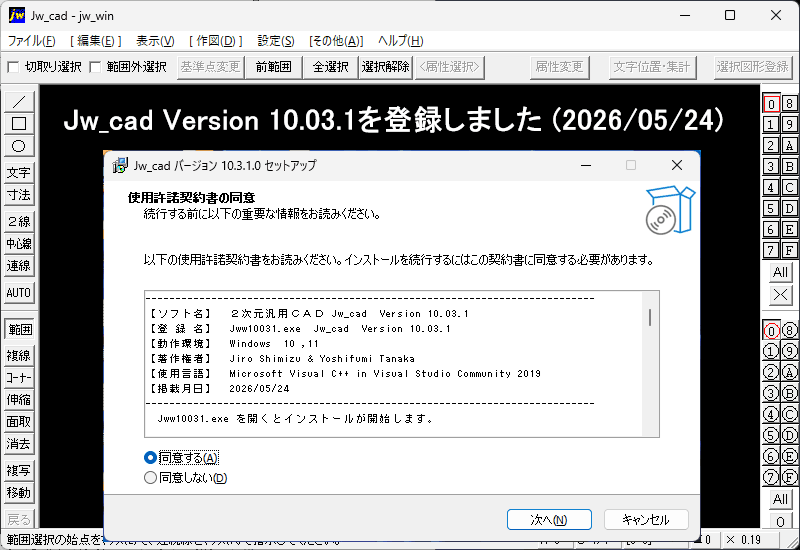800x550 pixels.
Task: Enable the 切取り選択 checkbox
Action: [14, 67]
